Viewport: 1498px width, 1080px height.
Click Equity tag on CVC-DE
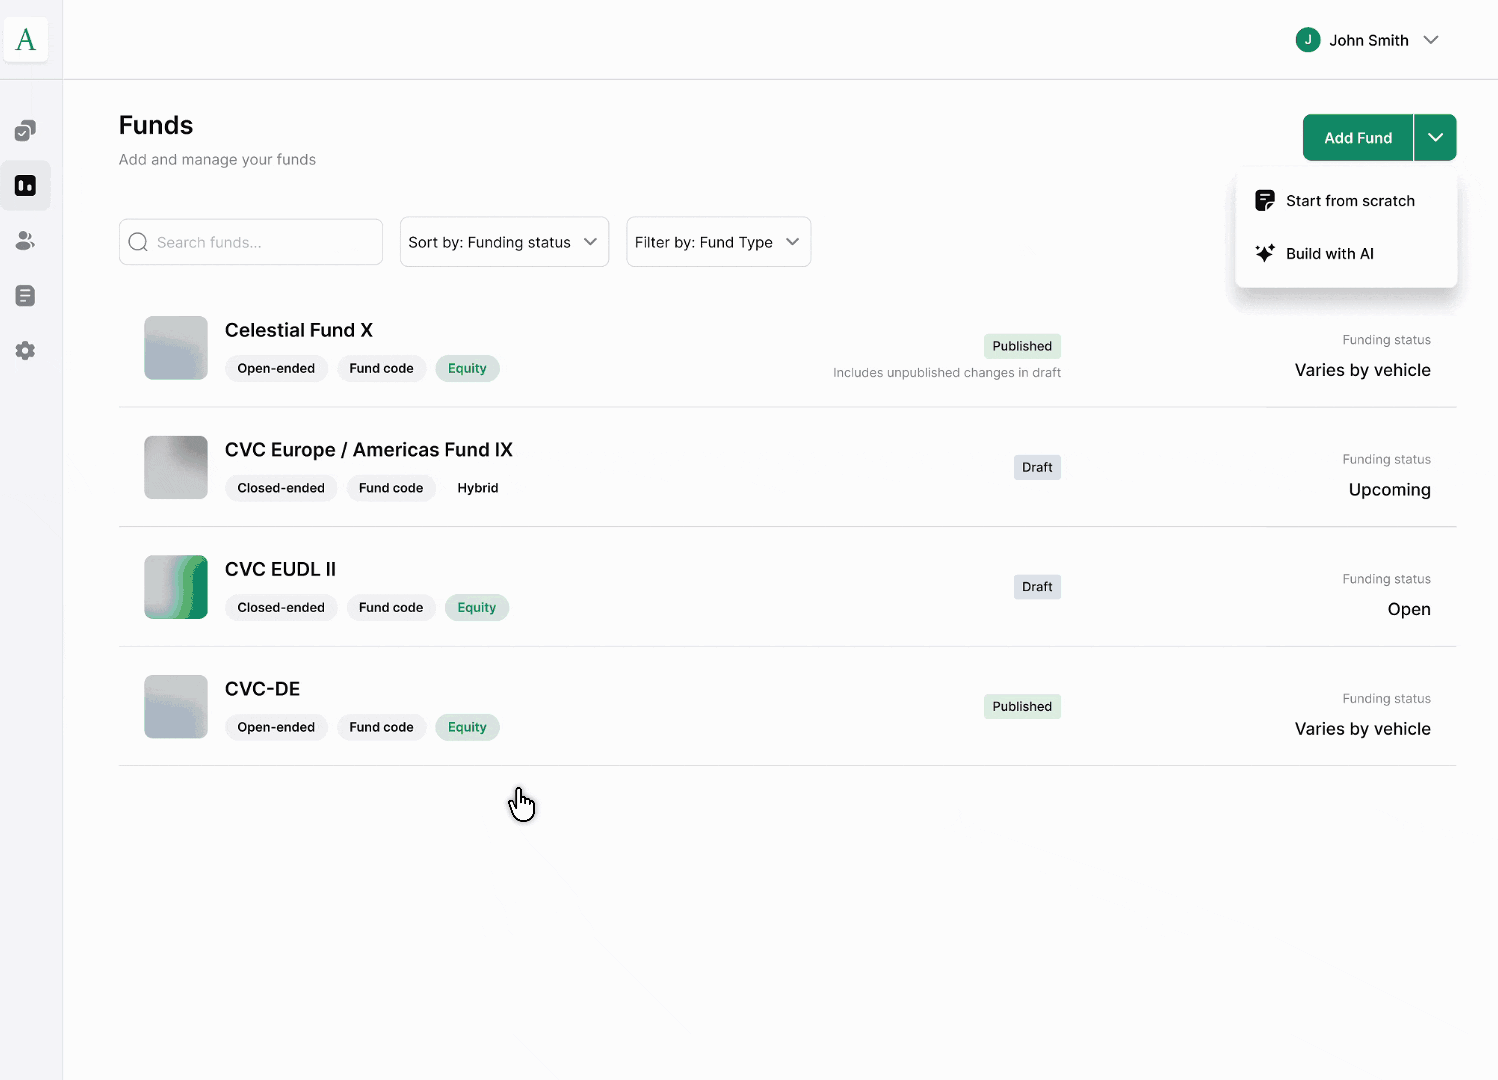[x=467, y=727]
